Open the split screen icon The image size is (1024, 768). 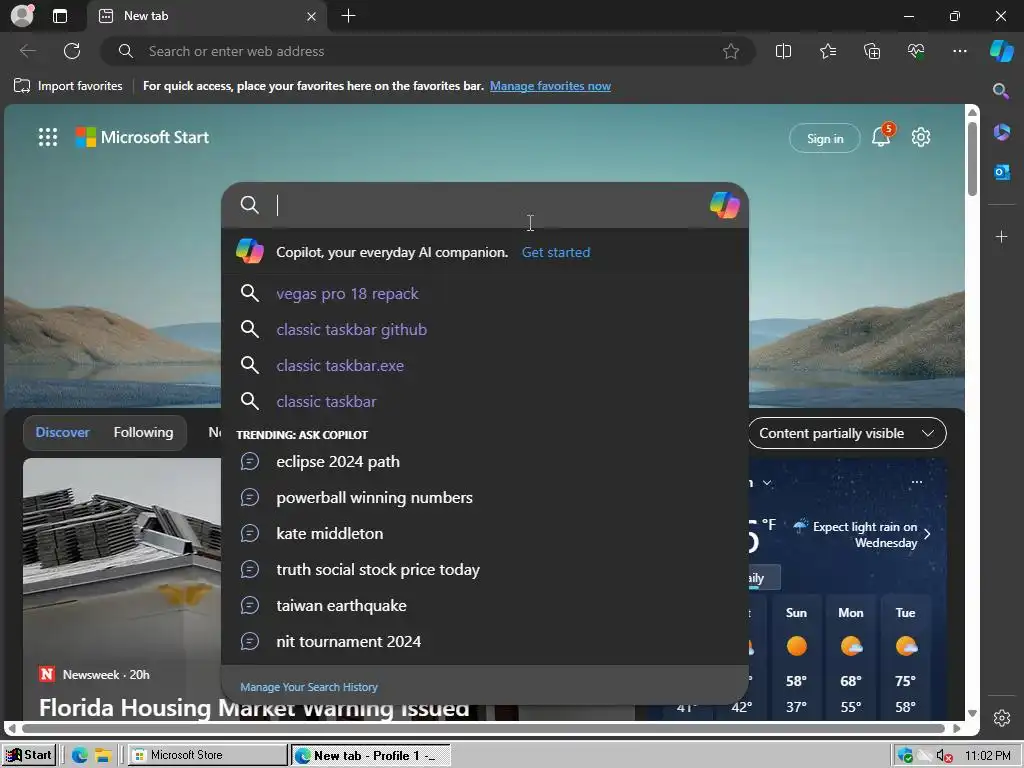(x=783, y=51)
